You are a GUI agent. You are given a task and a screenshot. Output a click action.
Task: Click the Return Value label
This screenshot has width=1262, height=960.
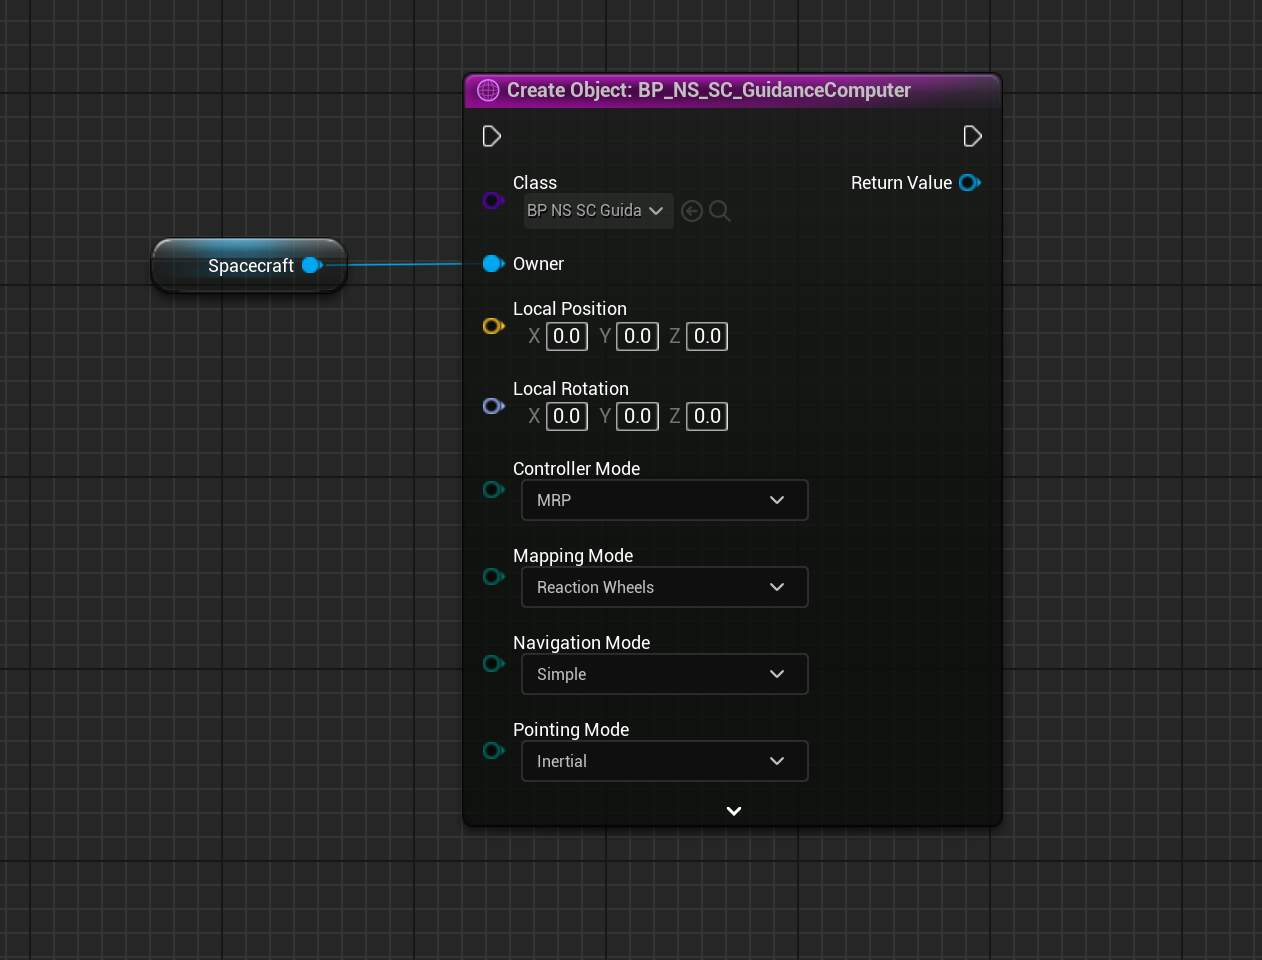click(901, 183)
